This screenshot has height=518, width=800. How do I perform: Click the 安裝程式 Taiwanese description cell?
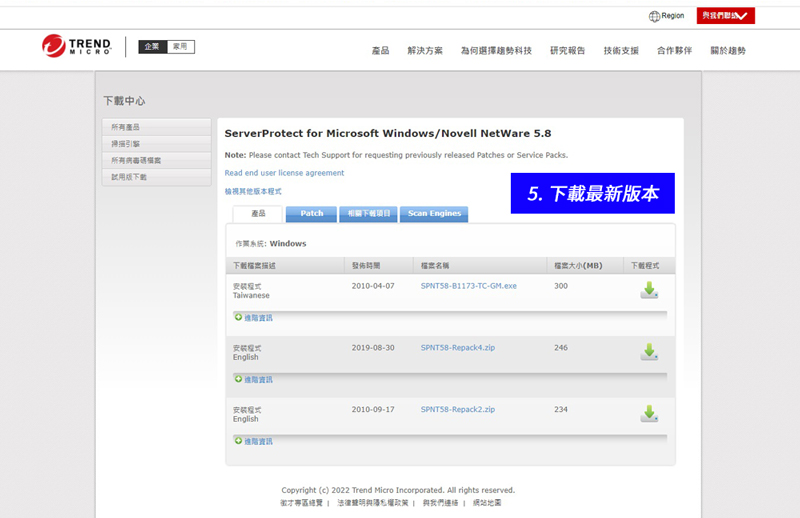251,290
